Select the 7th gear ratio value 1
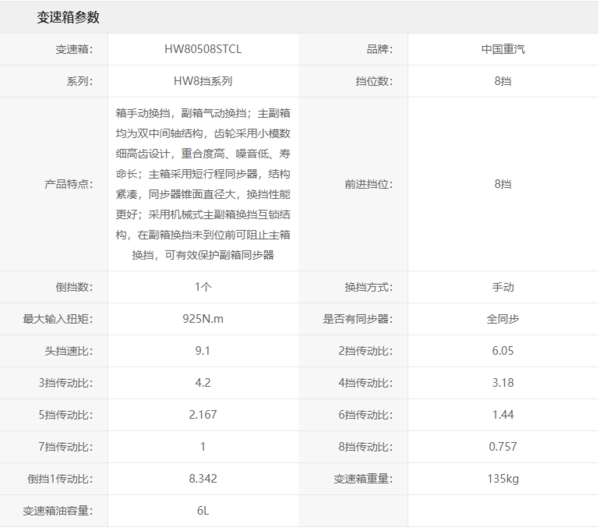The height and width of the screenshot is (531, 600). click(203, 447)
